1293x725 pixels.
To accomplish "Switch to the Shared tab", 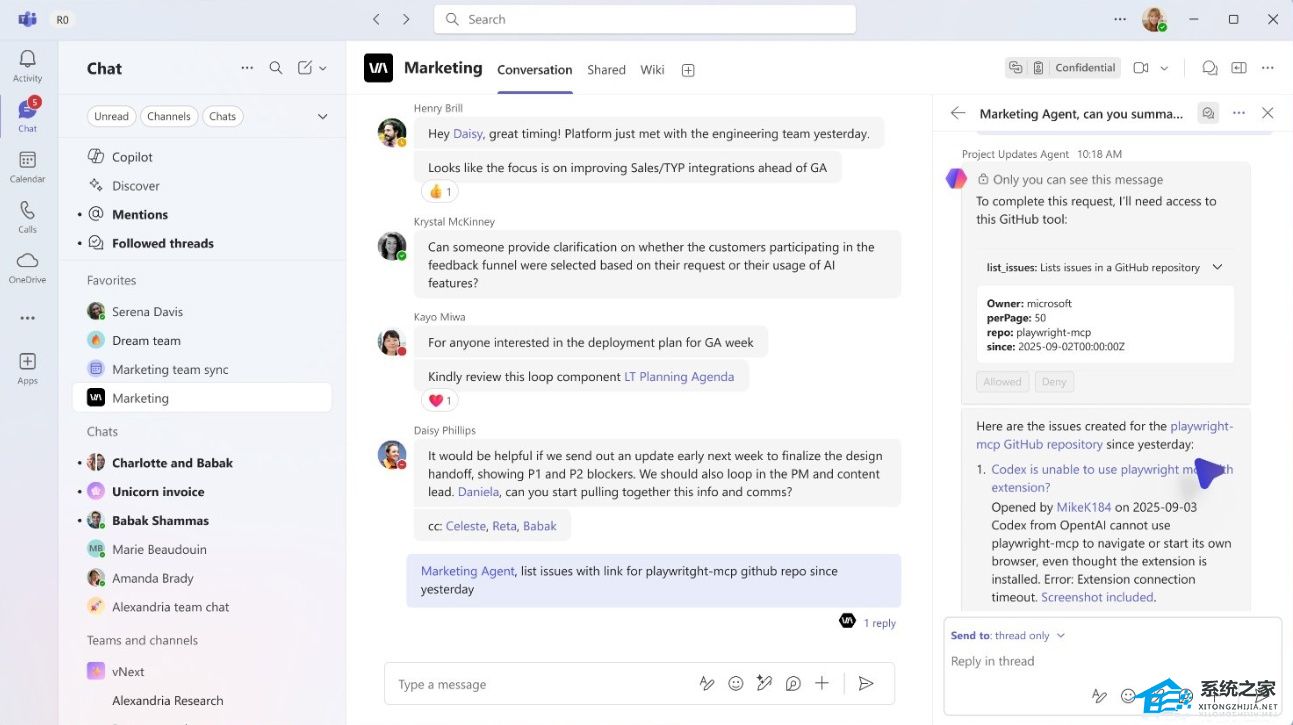I will click(607, 70).
